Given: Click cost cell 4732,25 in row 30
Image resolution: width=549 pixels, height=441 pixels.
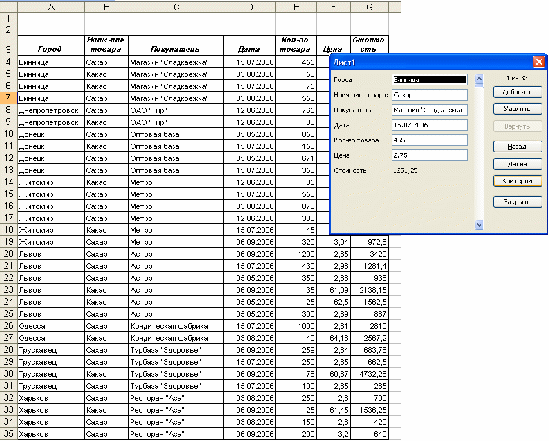Looking at the screenshot, I should [369, 374].
